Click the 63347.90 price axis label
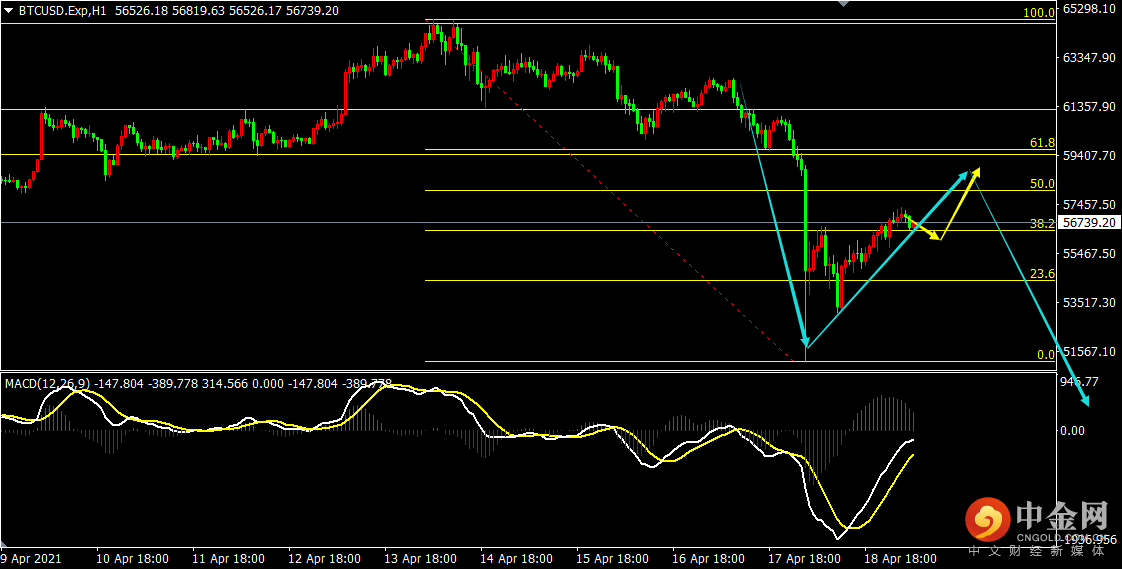 coord(1089,58)
